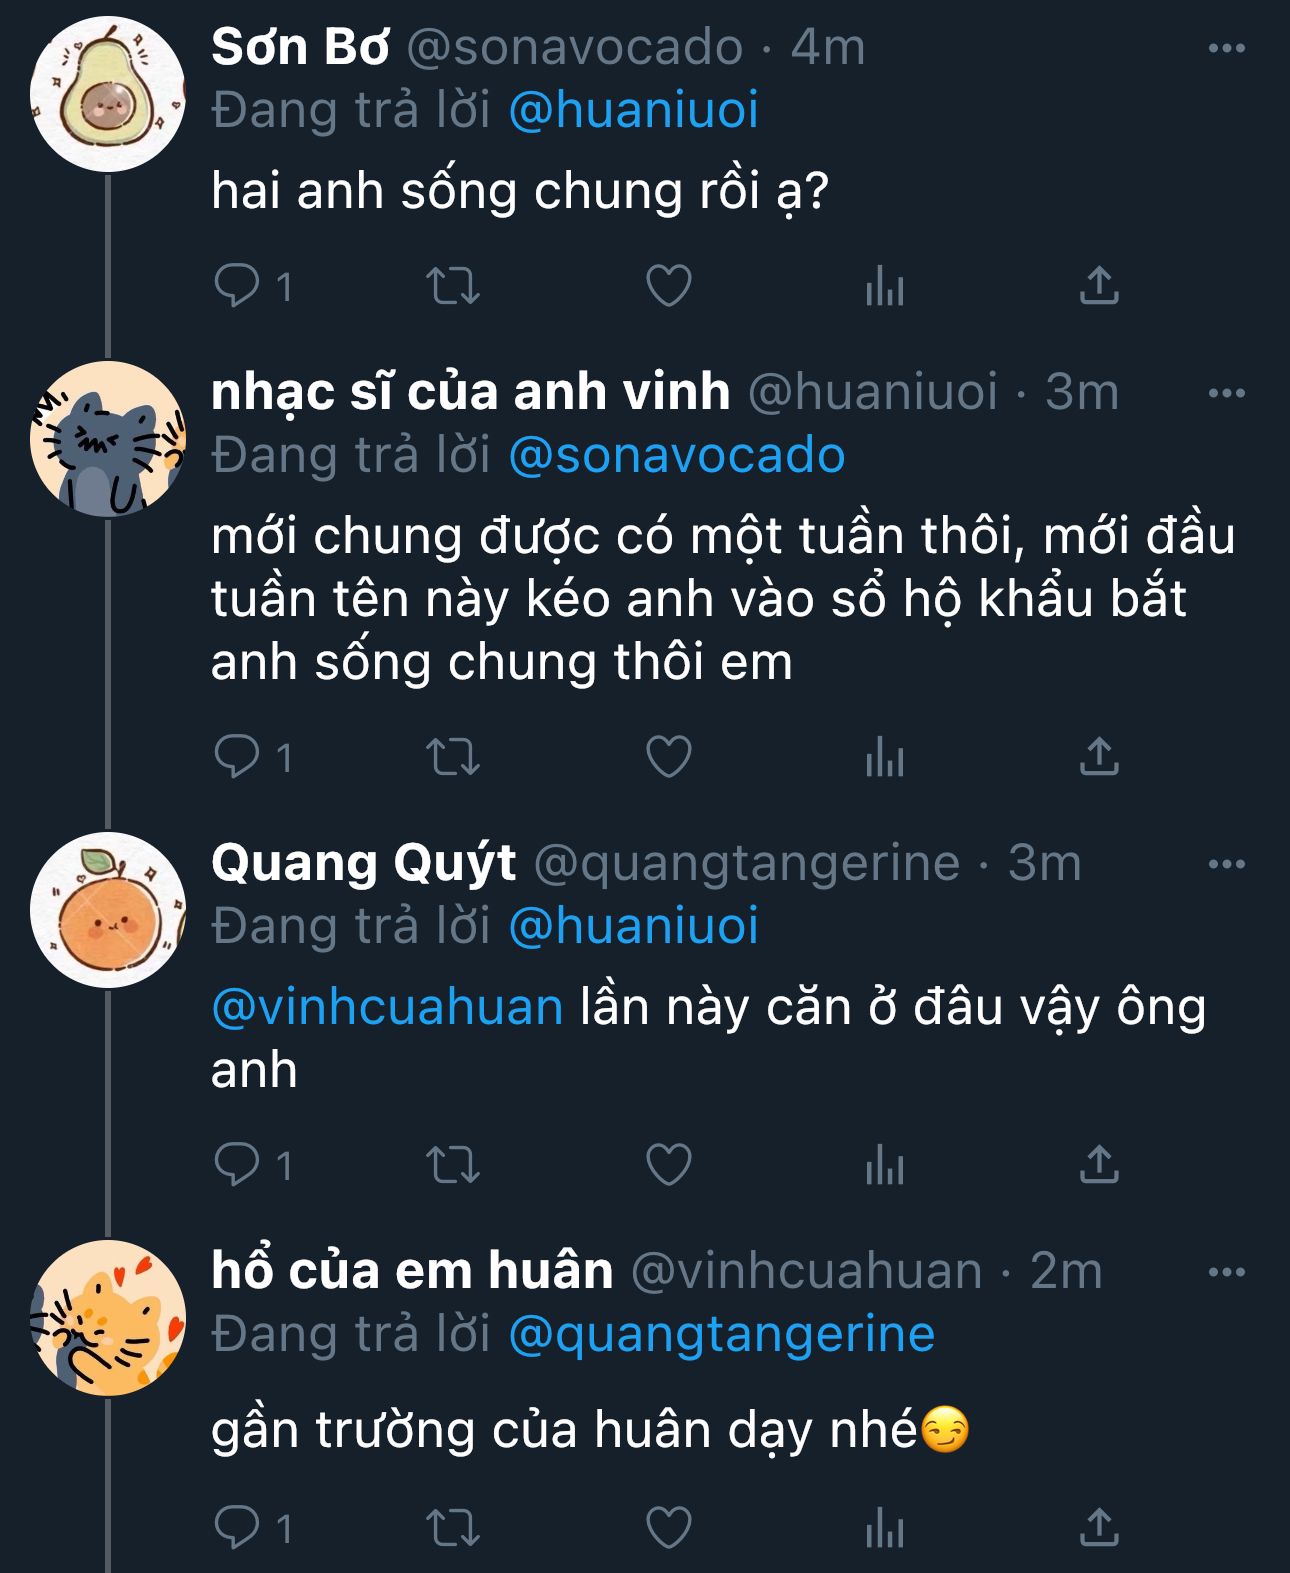Open the @vinhcuahuan mention in Quang Quýt's tweet
The width and height of the screenshot is (1290, 1573).
point(387,1007)
